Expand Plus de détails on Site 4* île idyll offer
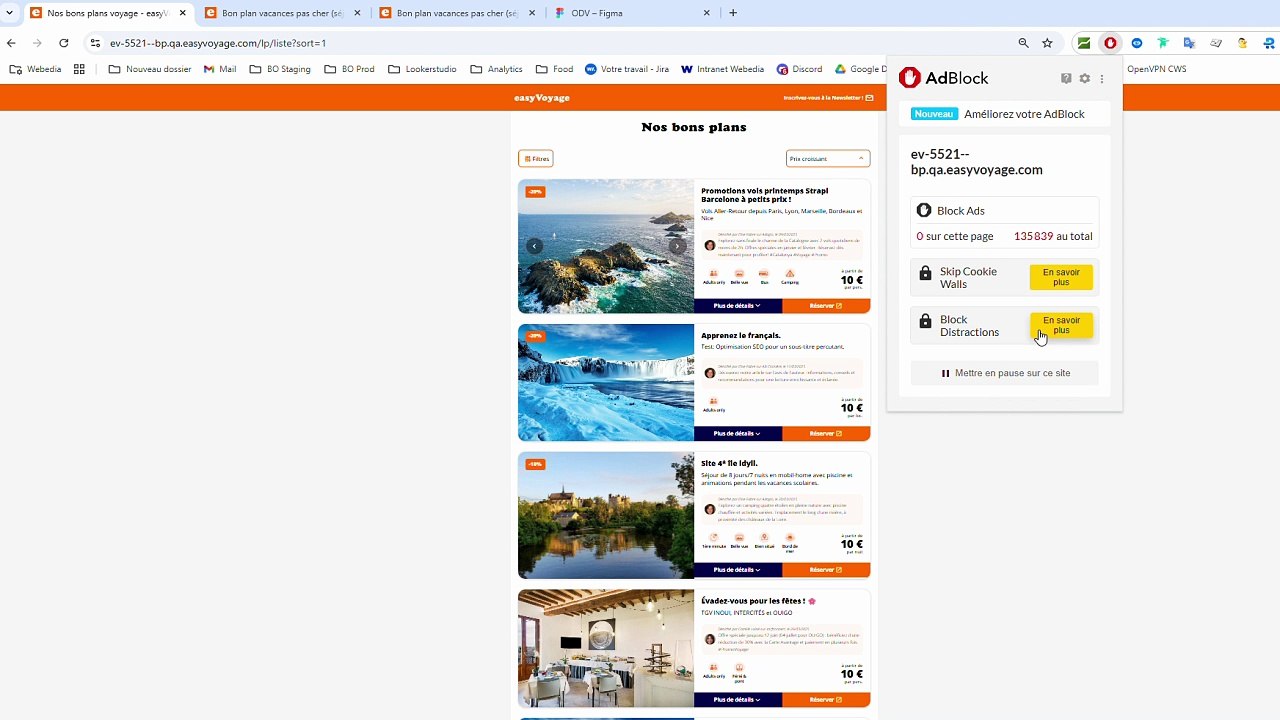Screen dimensions: 1280x720 [737, 570]
